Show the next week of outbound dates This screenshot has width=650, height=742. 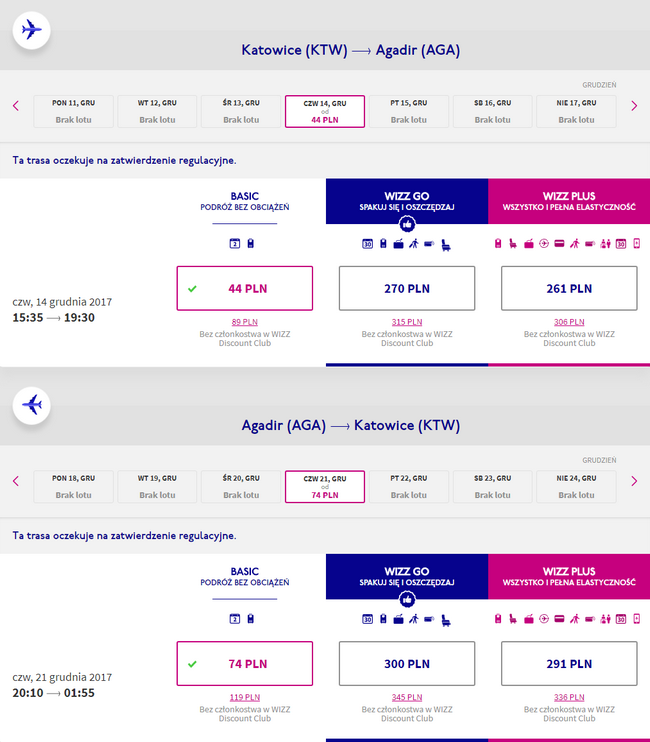point(634,106)
